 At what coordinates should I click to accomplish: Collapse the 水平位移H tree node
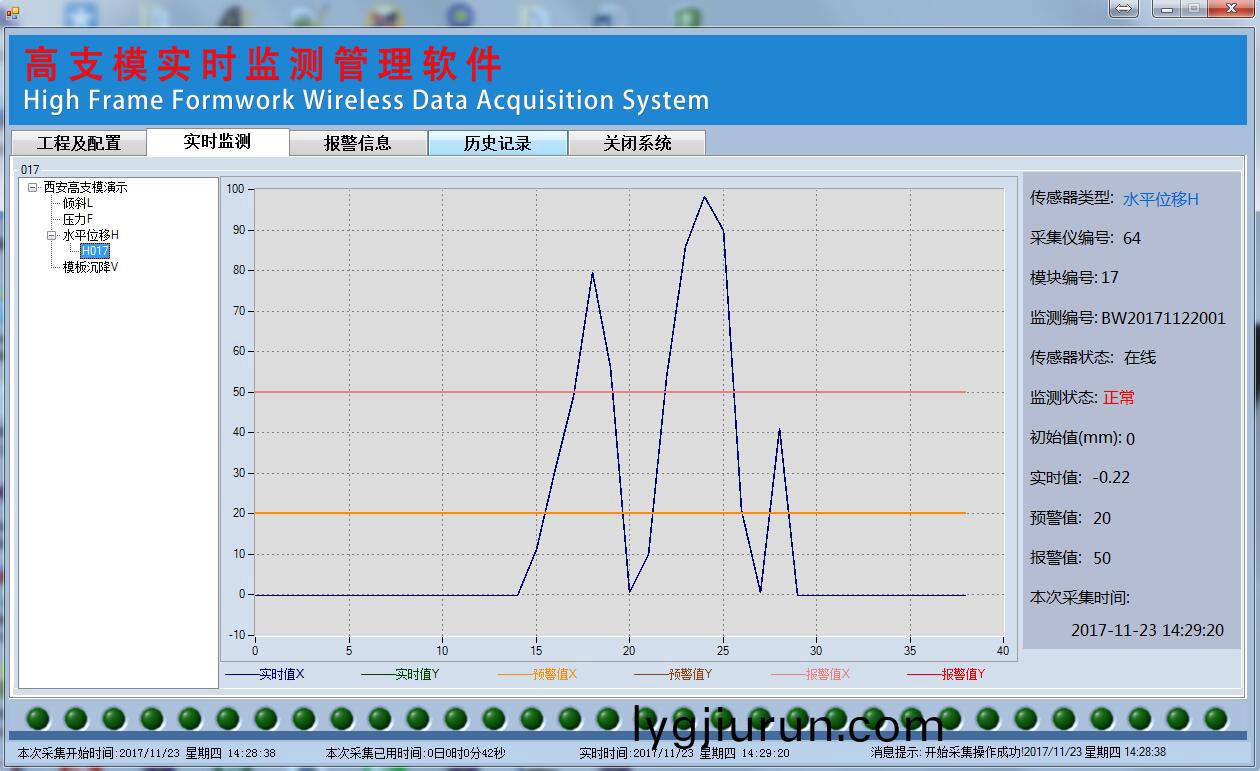[x=52, y=235]
